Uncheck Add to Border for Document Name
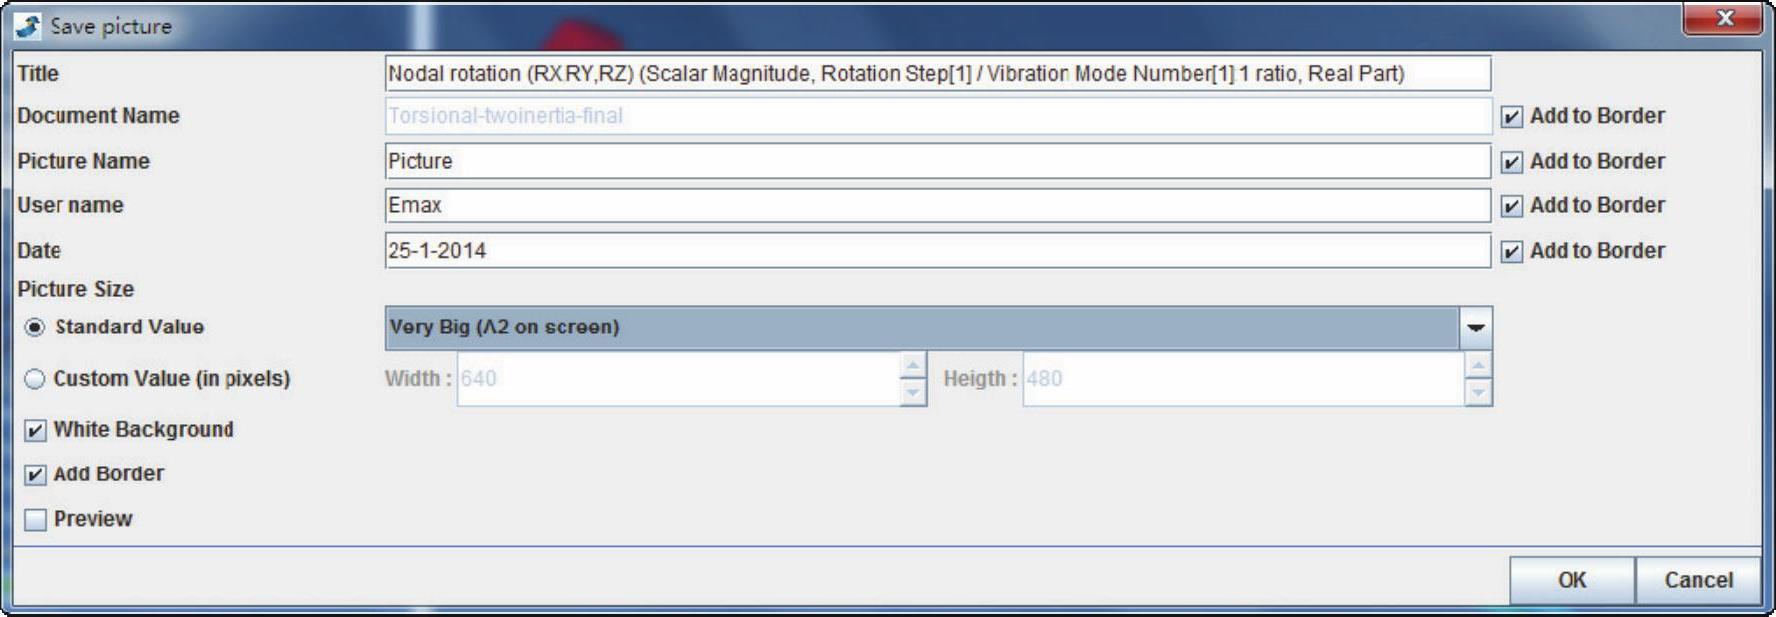This screenshot has height=617, width=1776. point(1512,117)
